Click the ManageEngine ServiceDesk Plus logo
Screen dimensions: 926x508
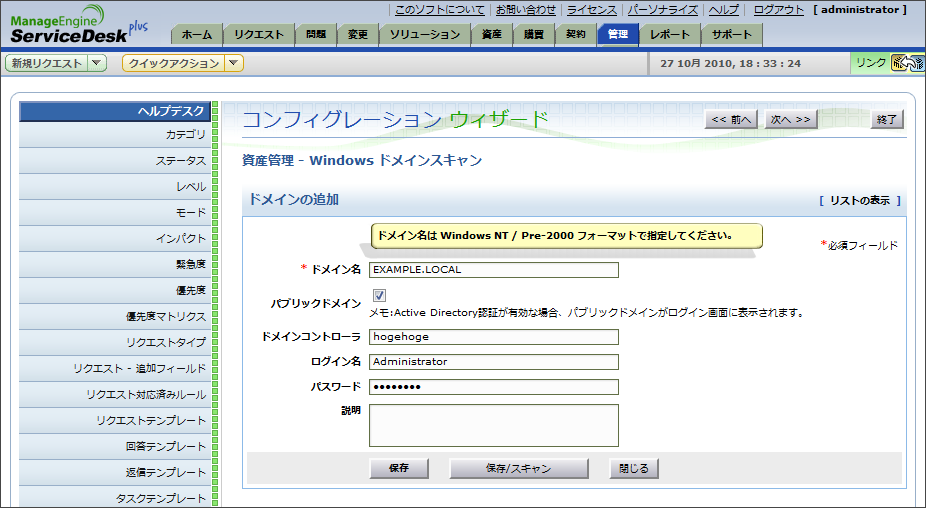click(78, 24)
